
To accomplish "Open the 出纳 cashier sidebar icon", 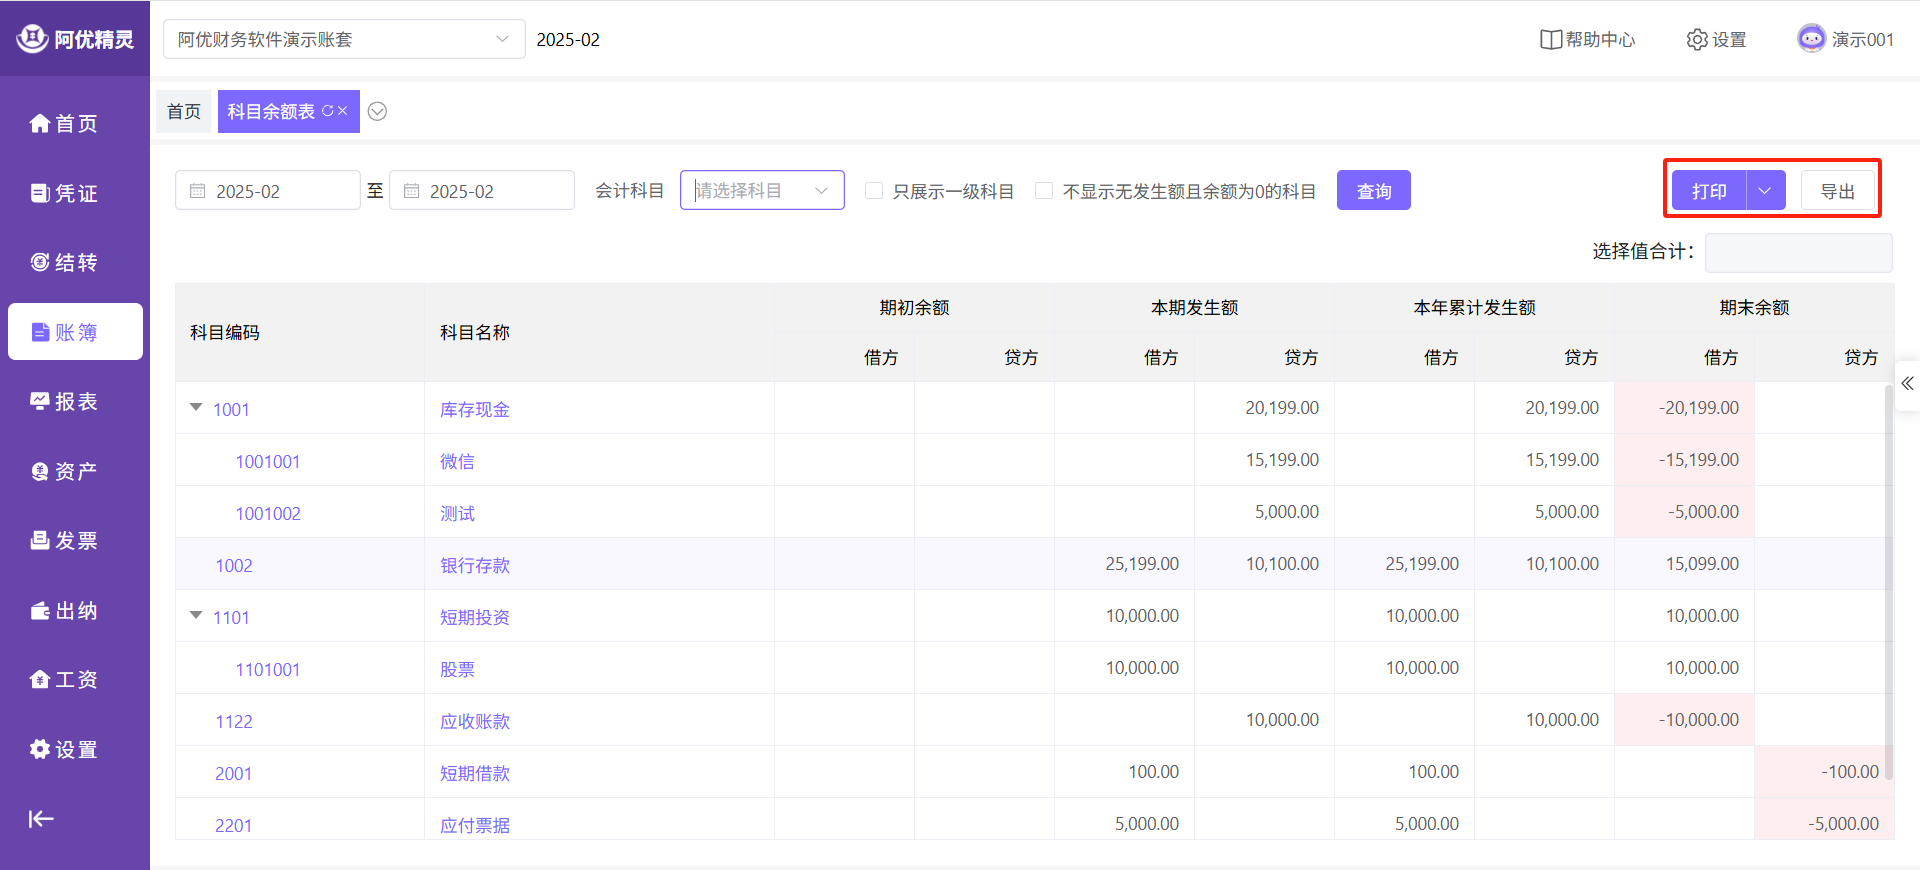I will coord(40,610).
